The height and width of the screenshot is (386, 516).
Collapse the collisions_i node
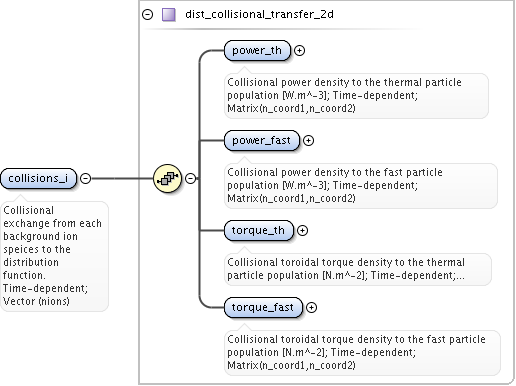(x=86, y=178)
